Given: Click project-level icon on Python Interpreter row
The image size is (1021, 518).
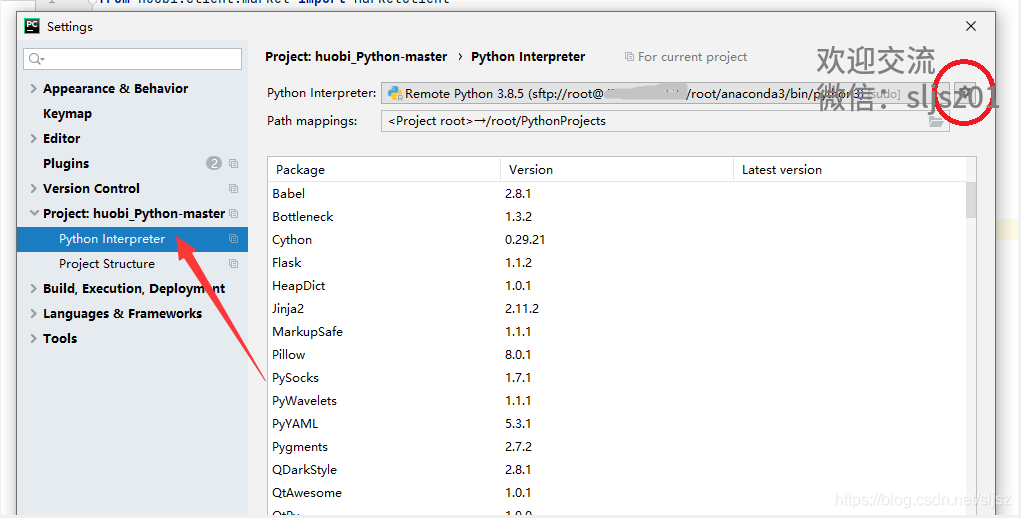Looking at the screenshot, I should point(233,239).
